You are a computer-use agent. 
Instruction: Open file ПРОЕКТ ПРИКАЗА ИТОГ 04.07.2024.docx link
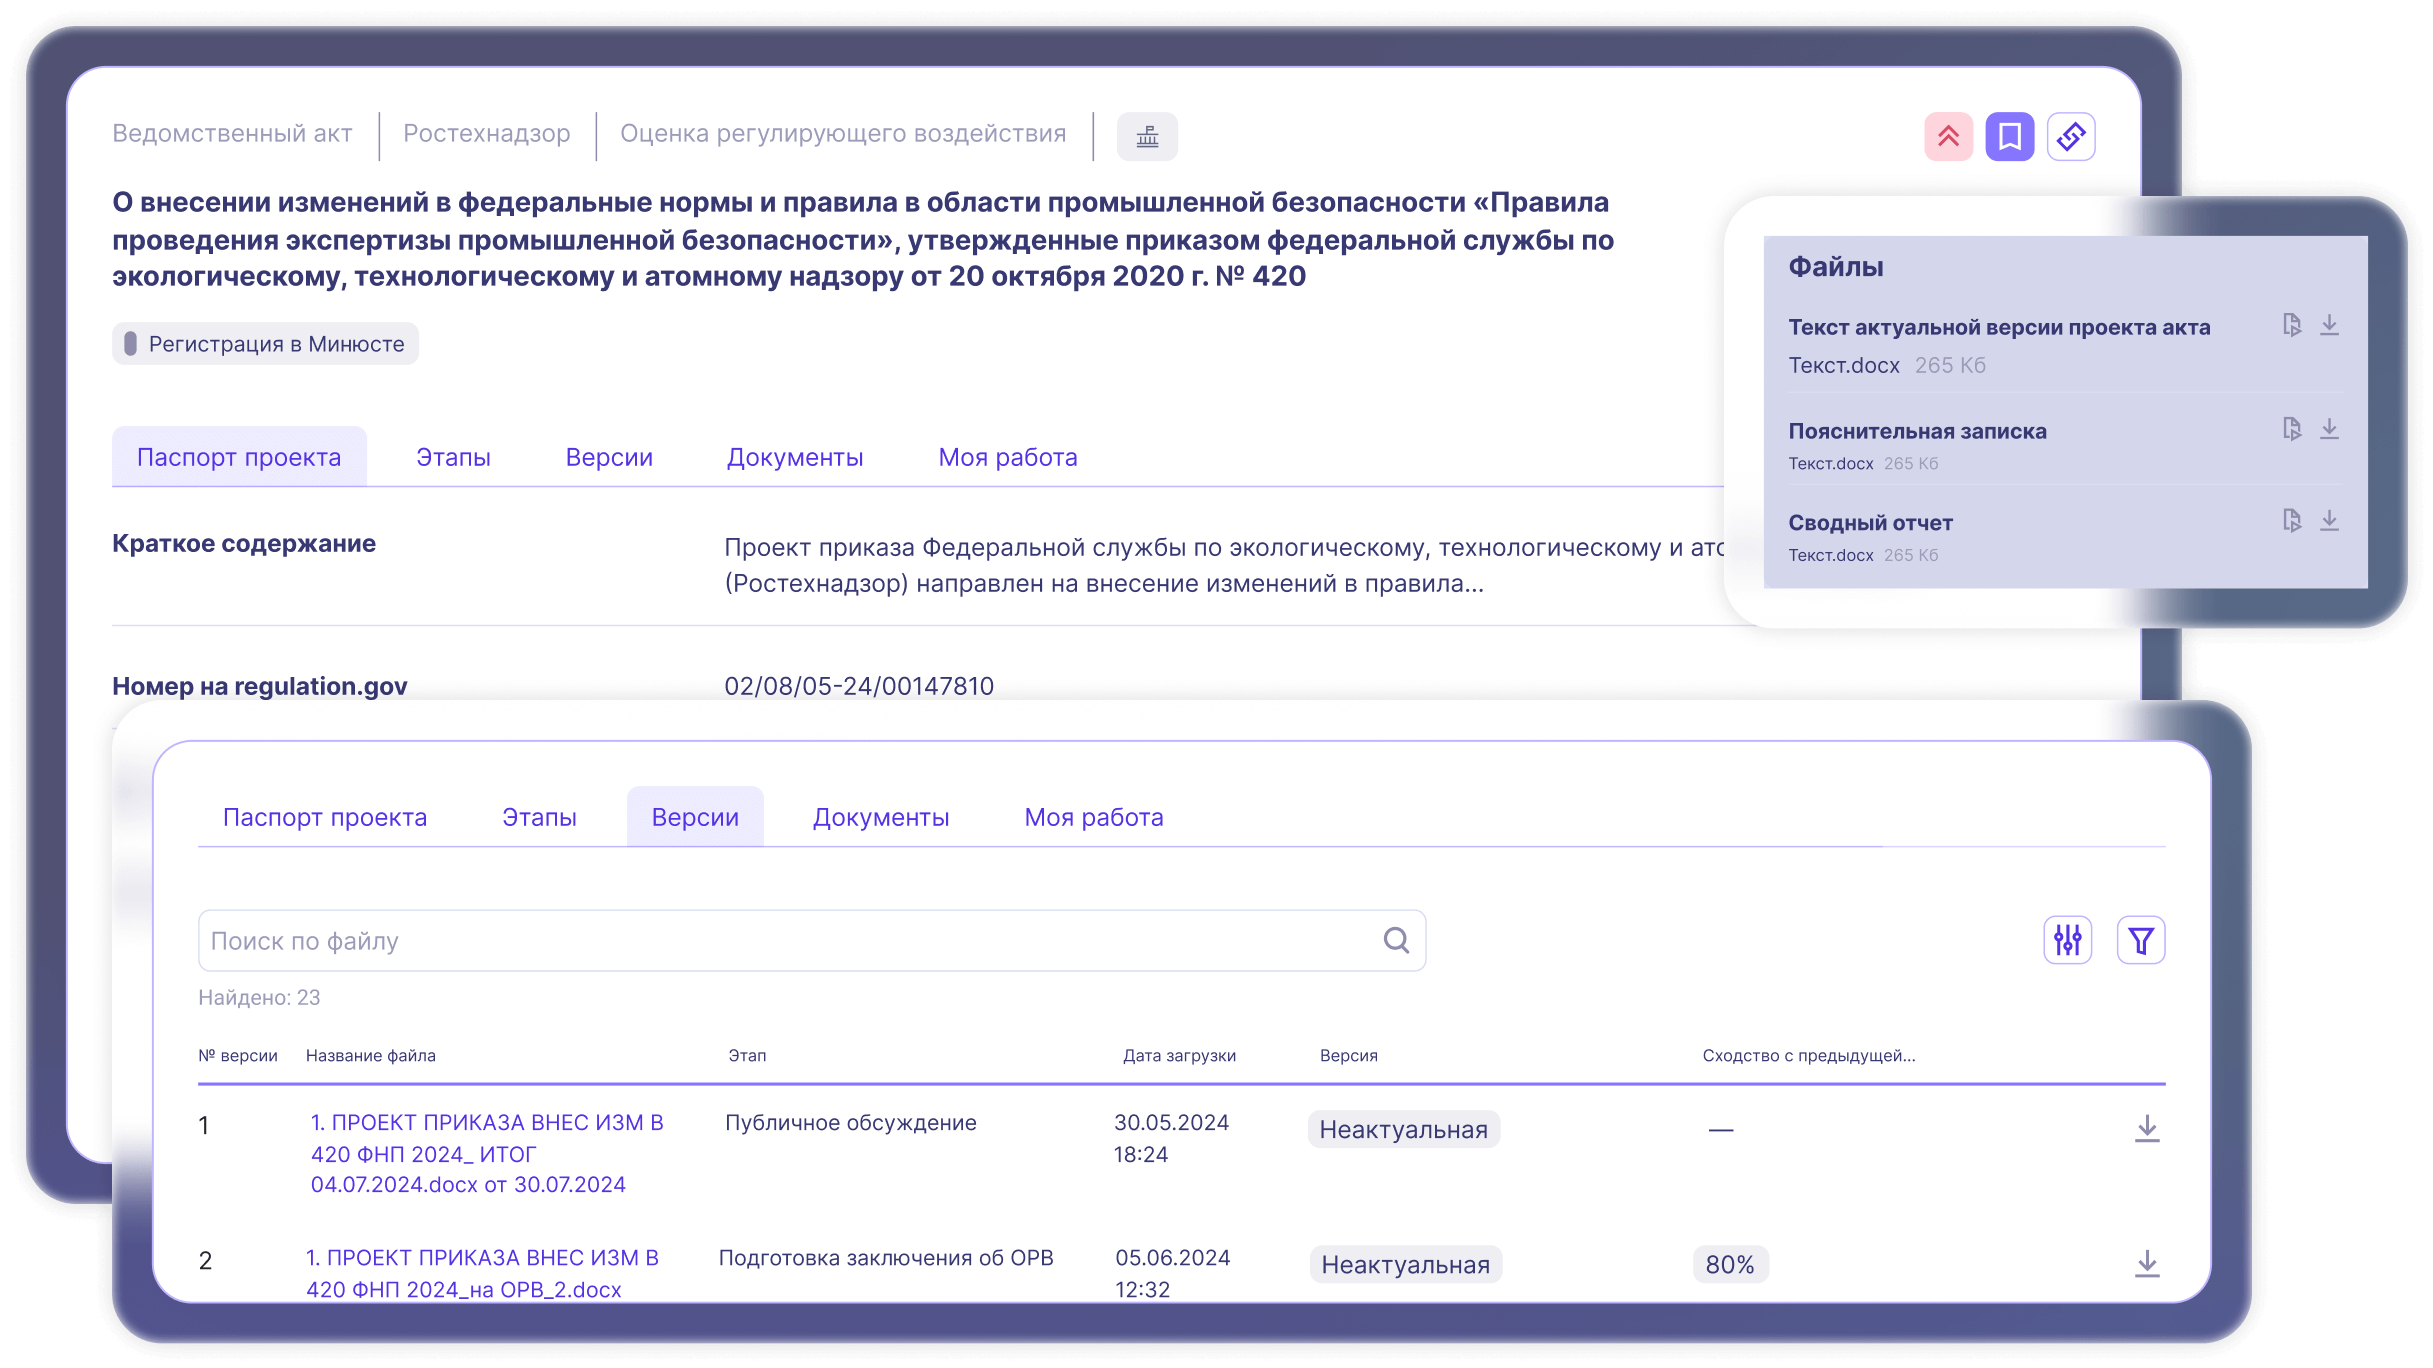[486, 1153]
